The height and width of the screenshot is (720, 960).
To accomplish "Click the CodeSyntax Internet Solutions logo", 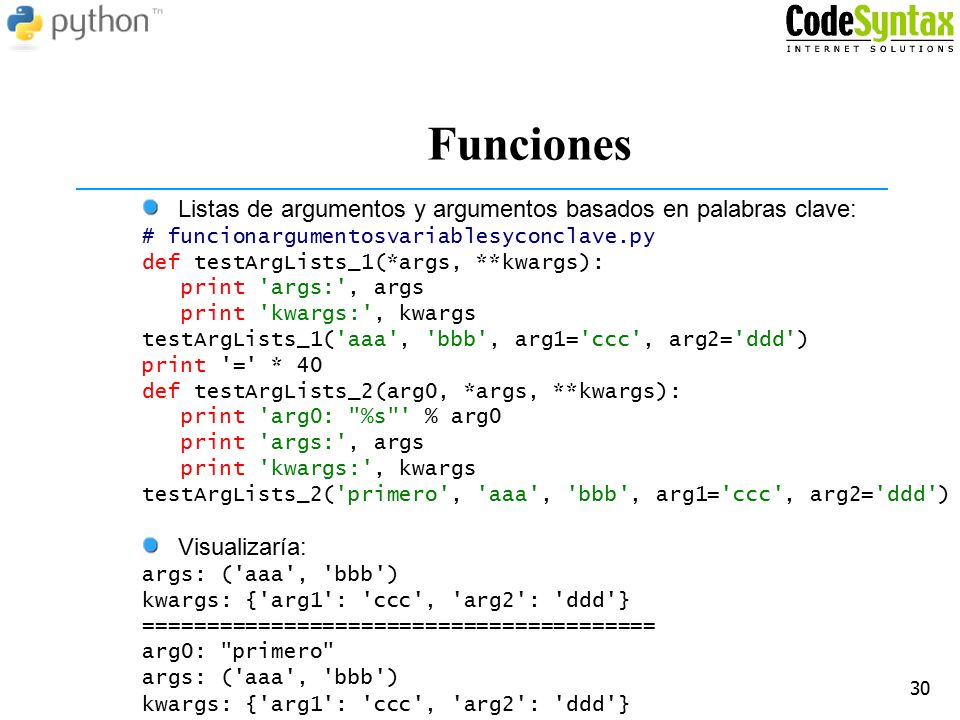I will (x=869, y=28).
